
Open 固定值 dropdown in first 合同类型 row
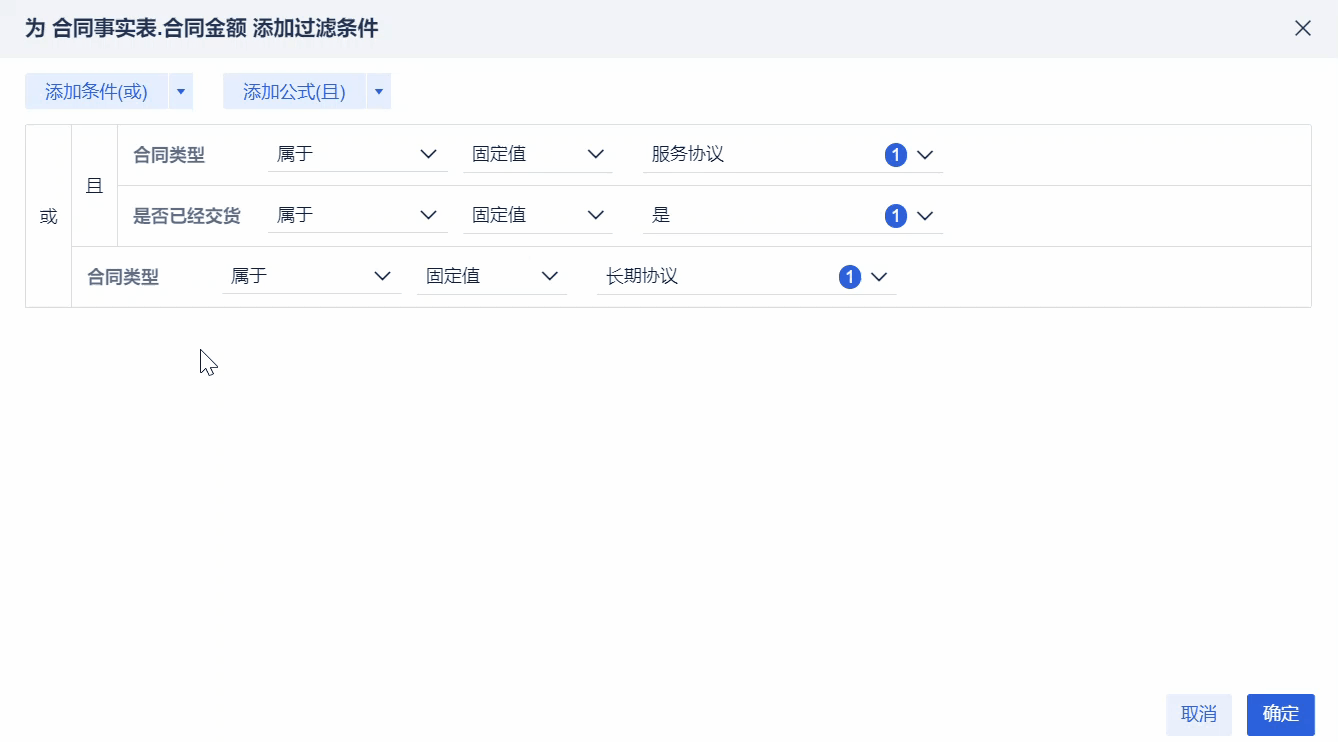pos(538,155)
